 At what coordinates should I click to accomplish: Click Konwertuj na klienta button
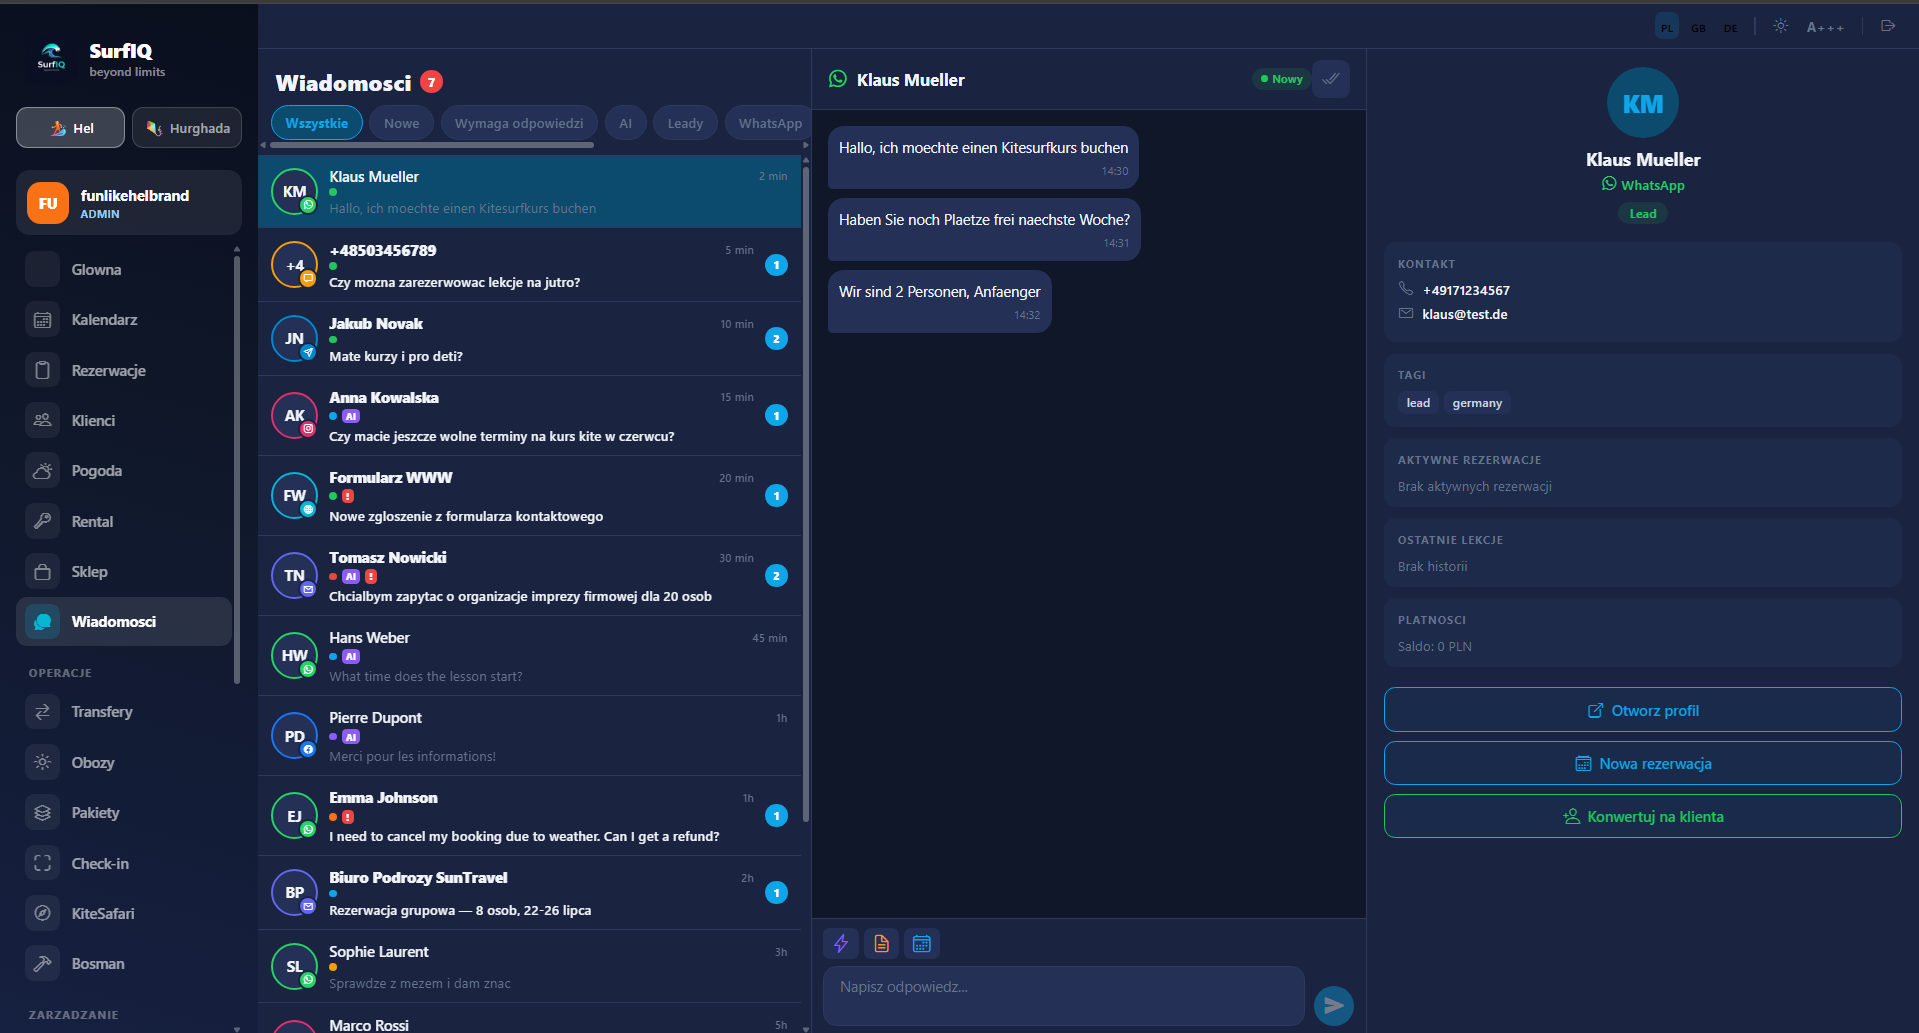[x=1643, y=816]
